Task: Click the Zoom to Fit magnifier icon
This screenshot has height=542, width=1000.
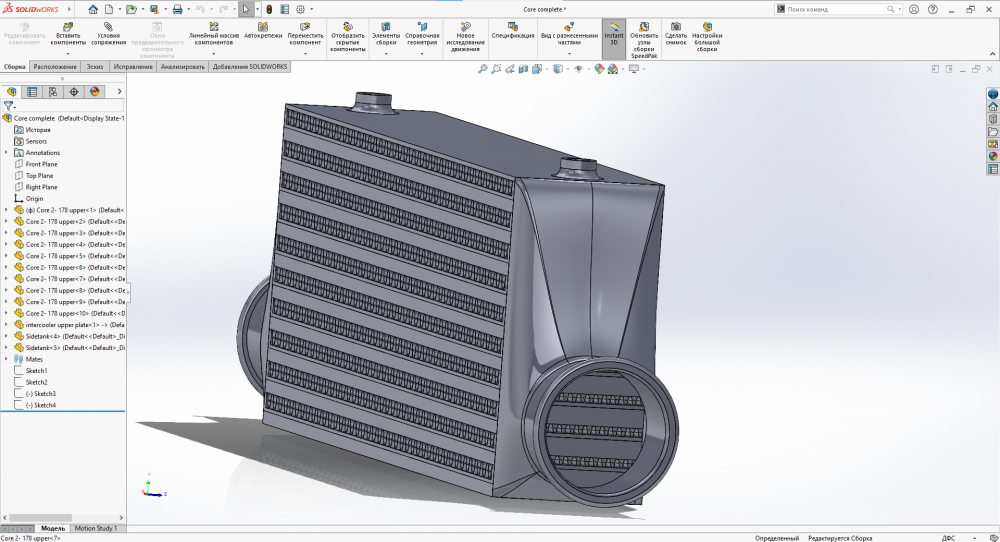Action: point(483,69)
